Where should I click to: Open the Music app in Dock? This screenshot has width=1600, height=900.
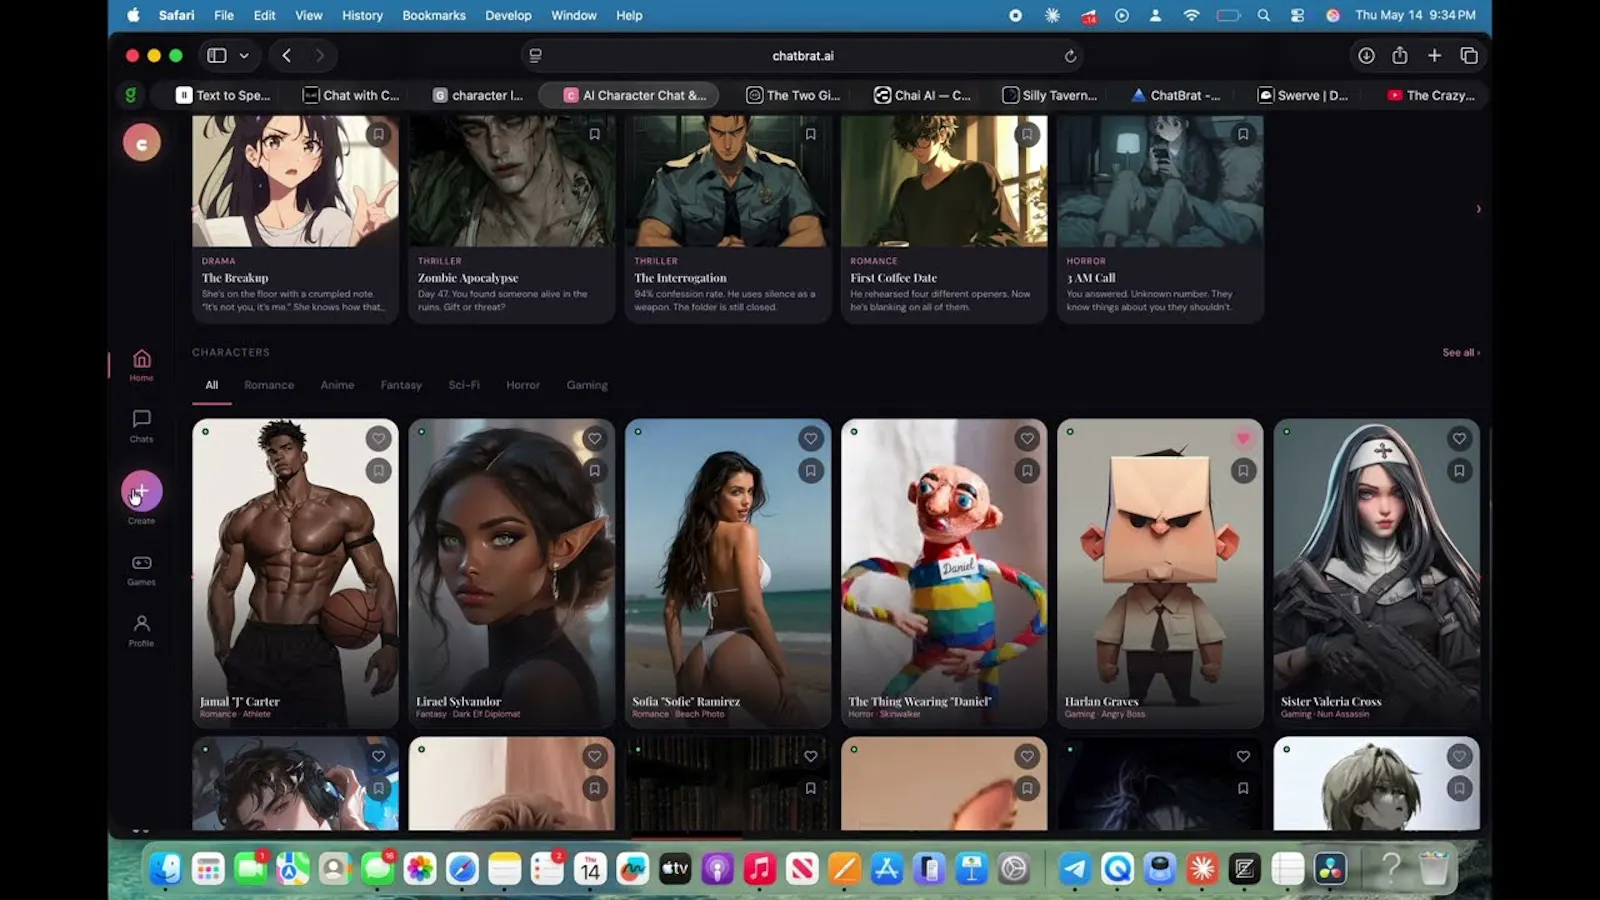(760, 868)
